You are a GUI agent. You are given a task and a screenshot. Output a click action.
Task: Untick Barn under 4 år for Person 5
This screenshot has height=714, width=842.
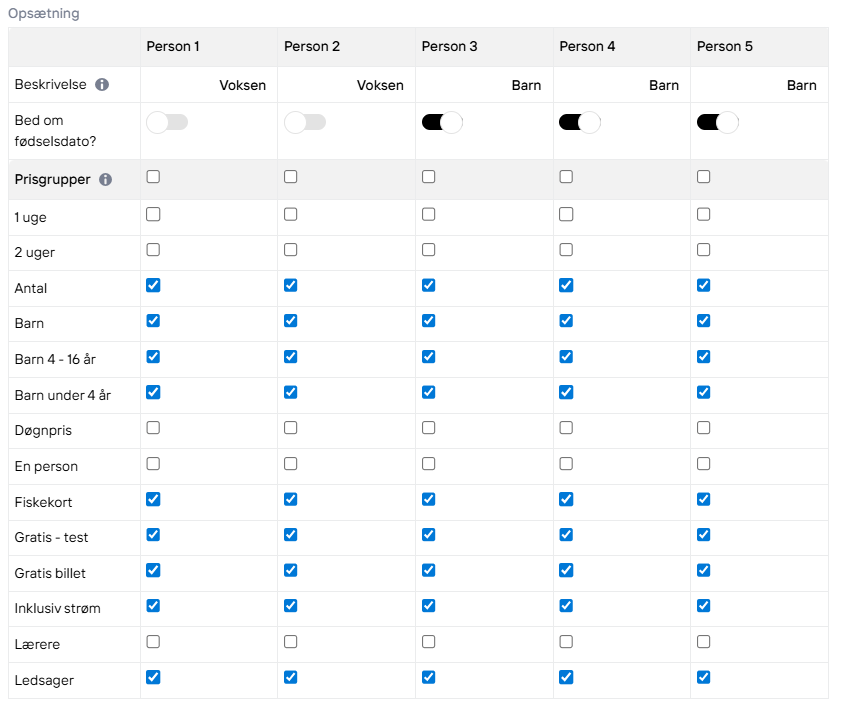[x=703, y=392]
